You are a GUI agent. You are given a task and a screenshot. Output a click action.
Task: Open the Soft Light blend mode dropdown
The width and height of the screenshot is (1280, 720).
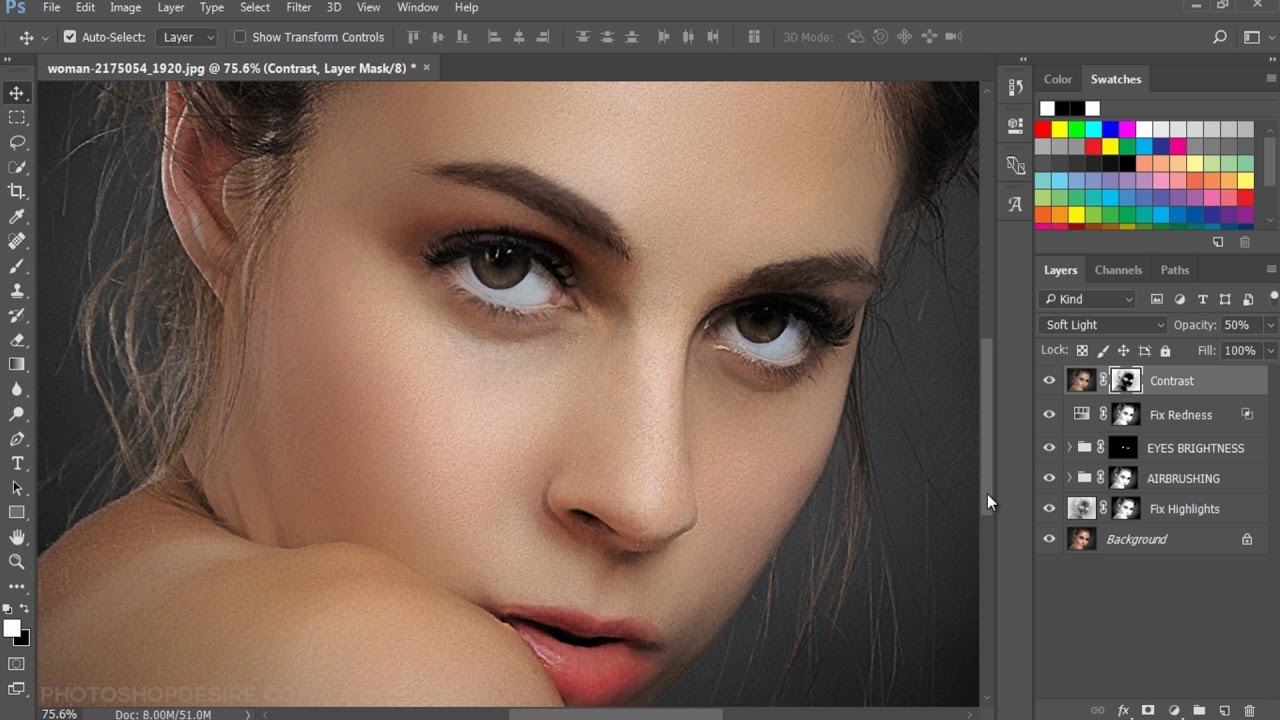[1103, 325]
